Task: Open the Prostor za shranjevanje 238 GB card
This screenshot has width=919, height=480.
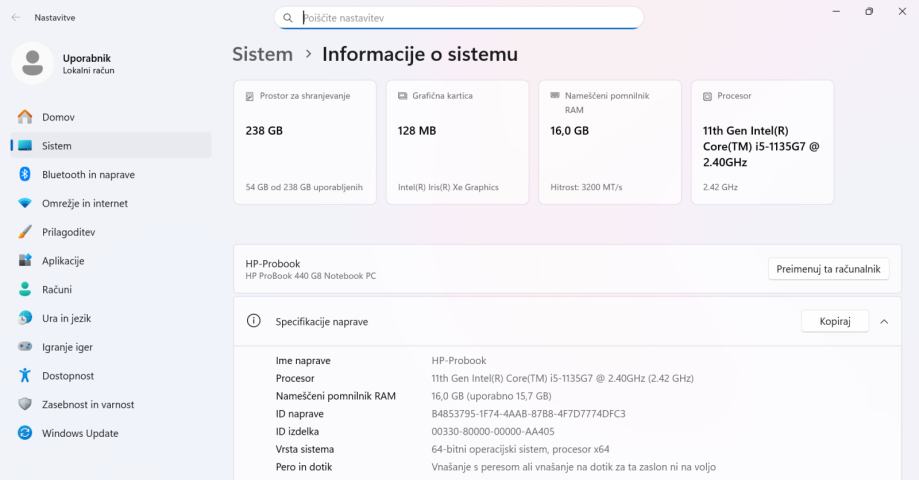Action: 305,142
